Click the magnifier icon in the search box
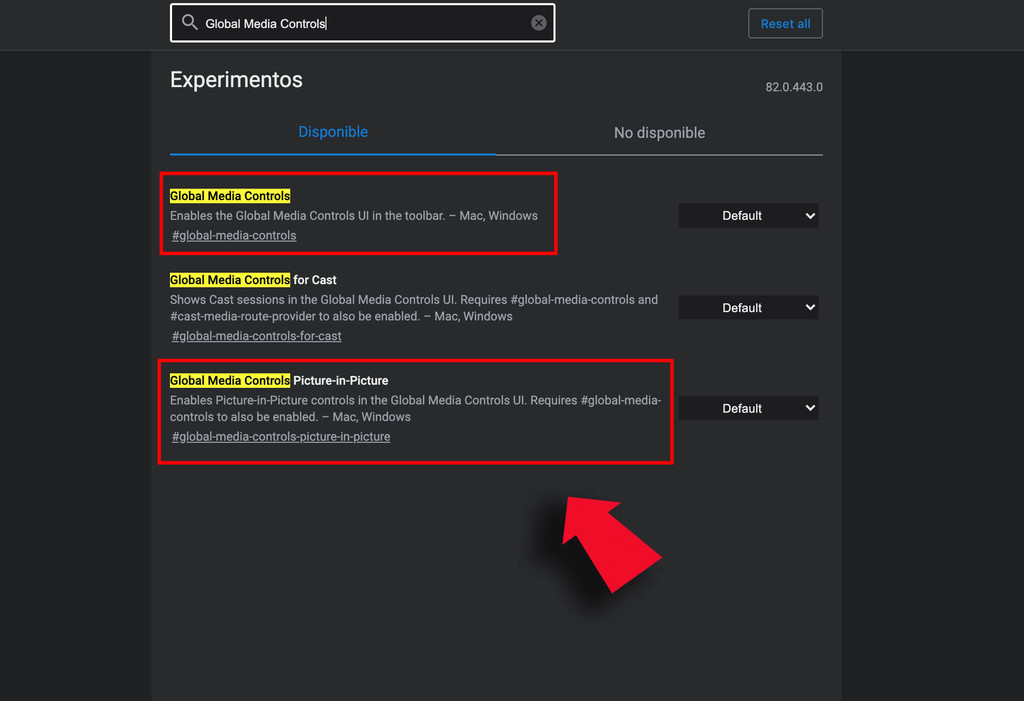The width and height of the screenshot is (1024, 701). click(x=190, y=22)
